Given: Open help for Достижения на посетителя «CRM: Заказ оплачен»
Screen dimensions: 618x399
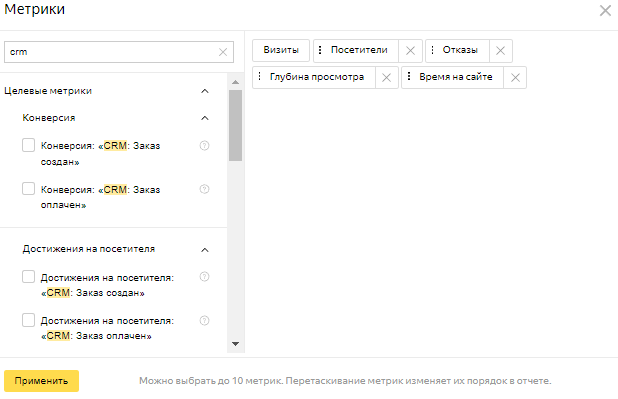Looking at the screenshot, I should (204, 321).
